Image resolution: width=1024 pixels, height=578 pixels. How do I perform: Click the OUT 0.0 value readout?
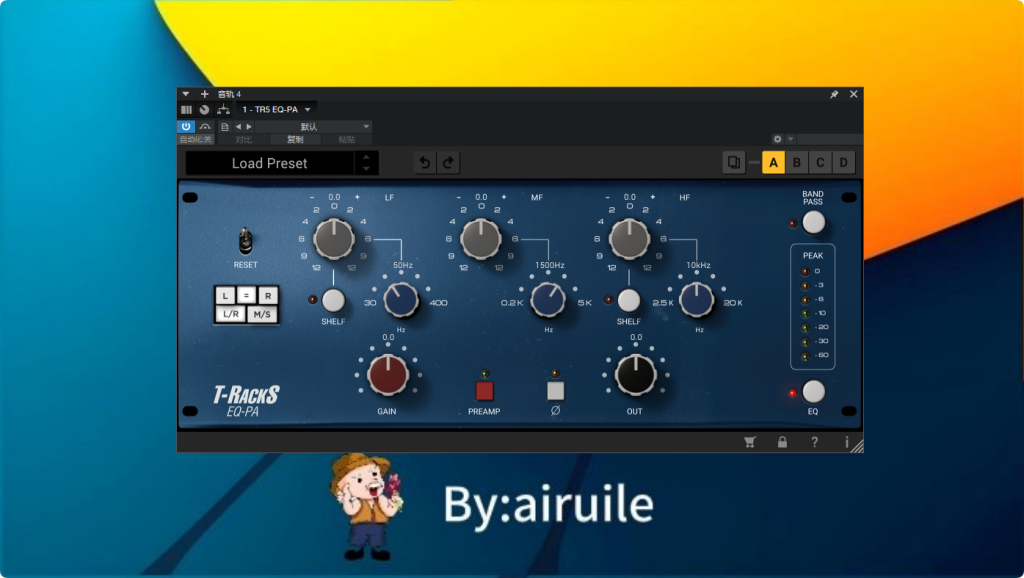coord(636,337)
